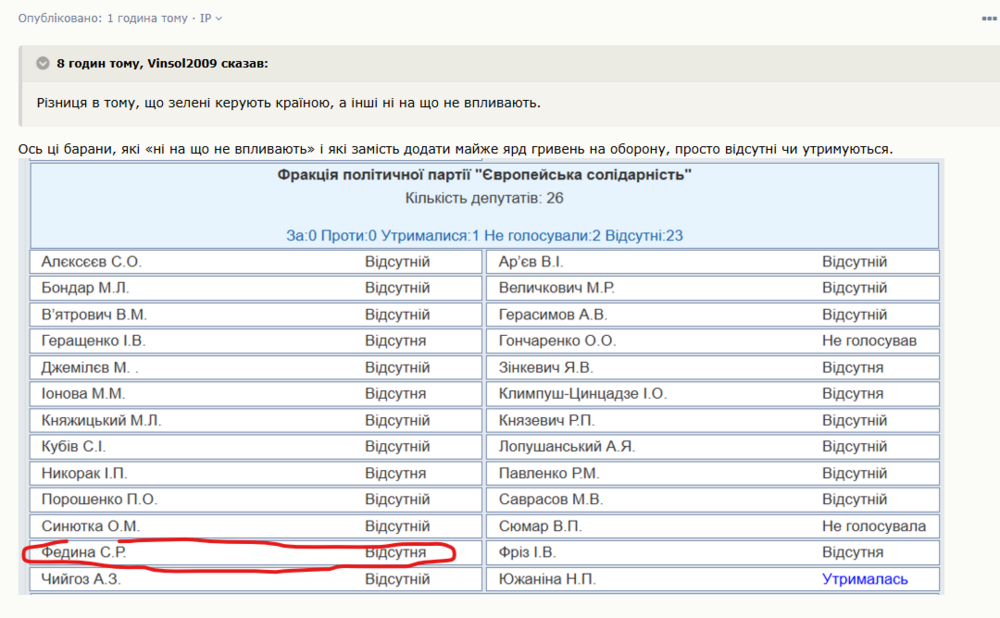Select the name 'Бондар М.Л.'

[x=85, y=288]
